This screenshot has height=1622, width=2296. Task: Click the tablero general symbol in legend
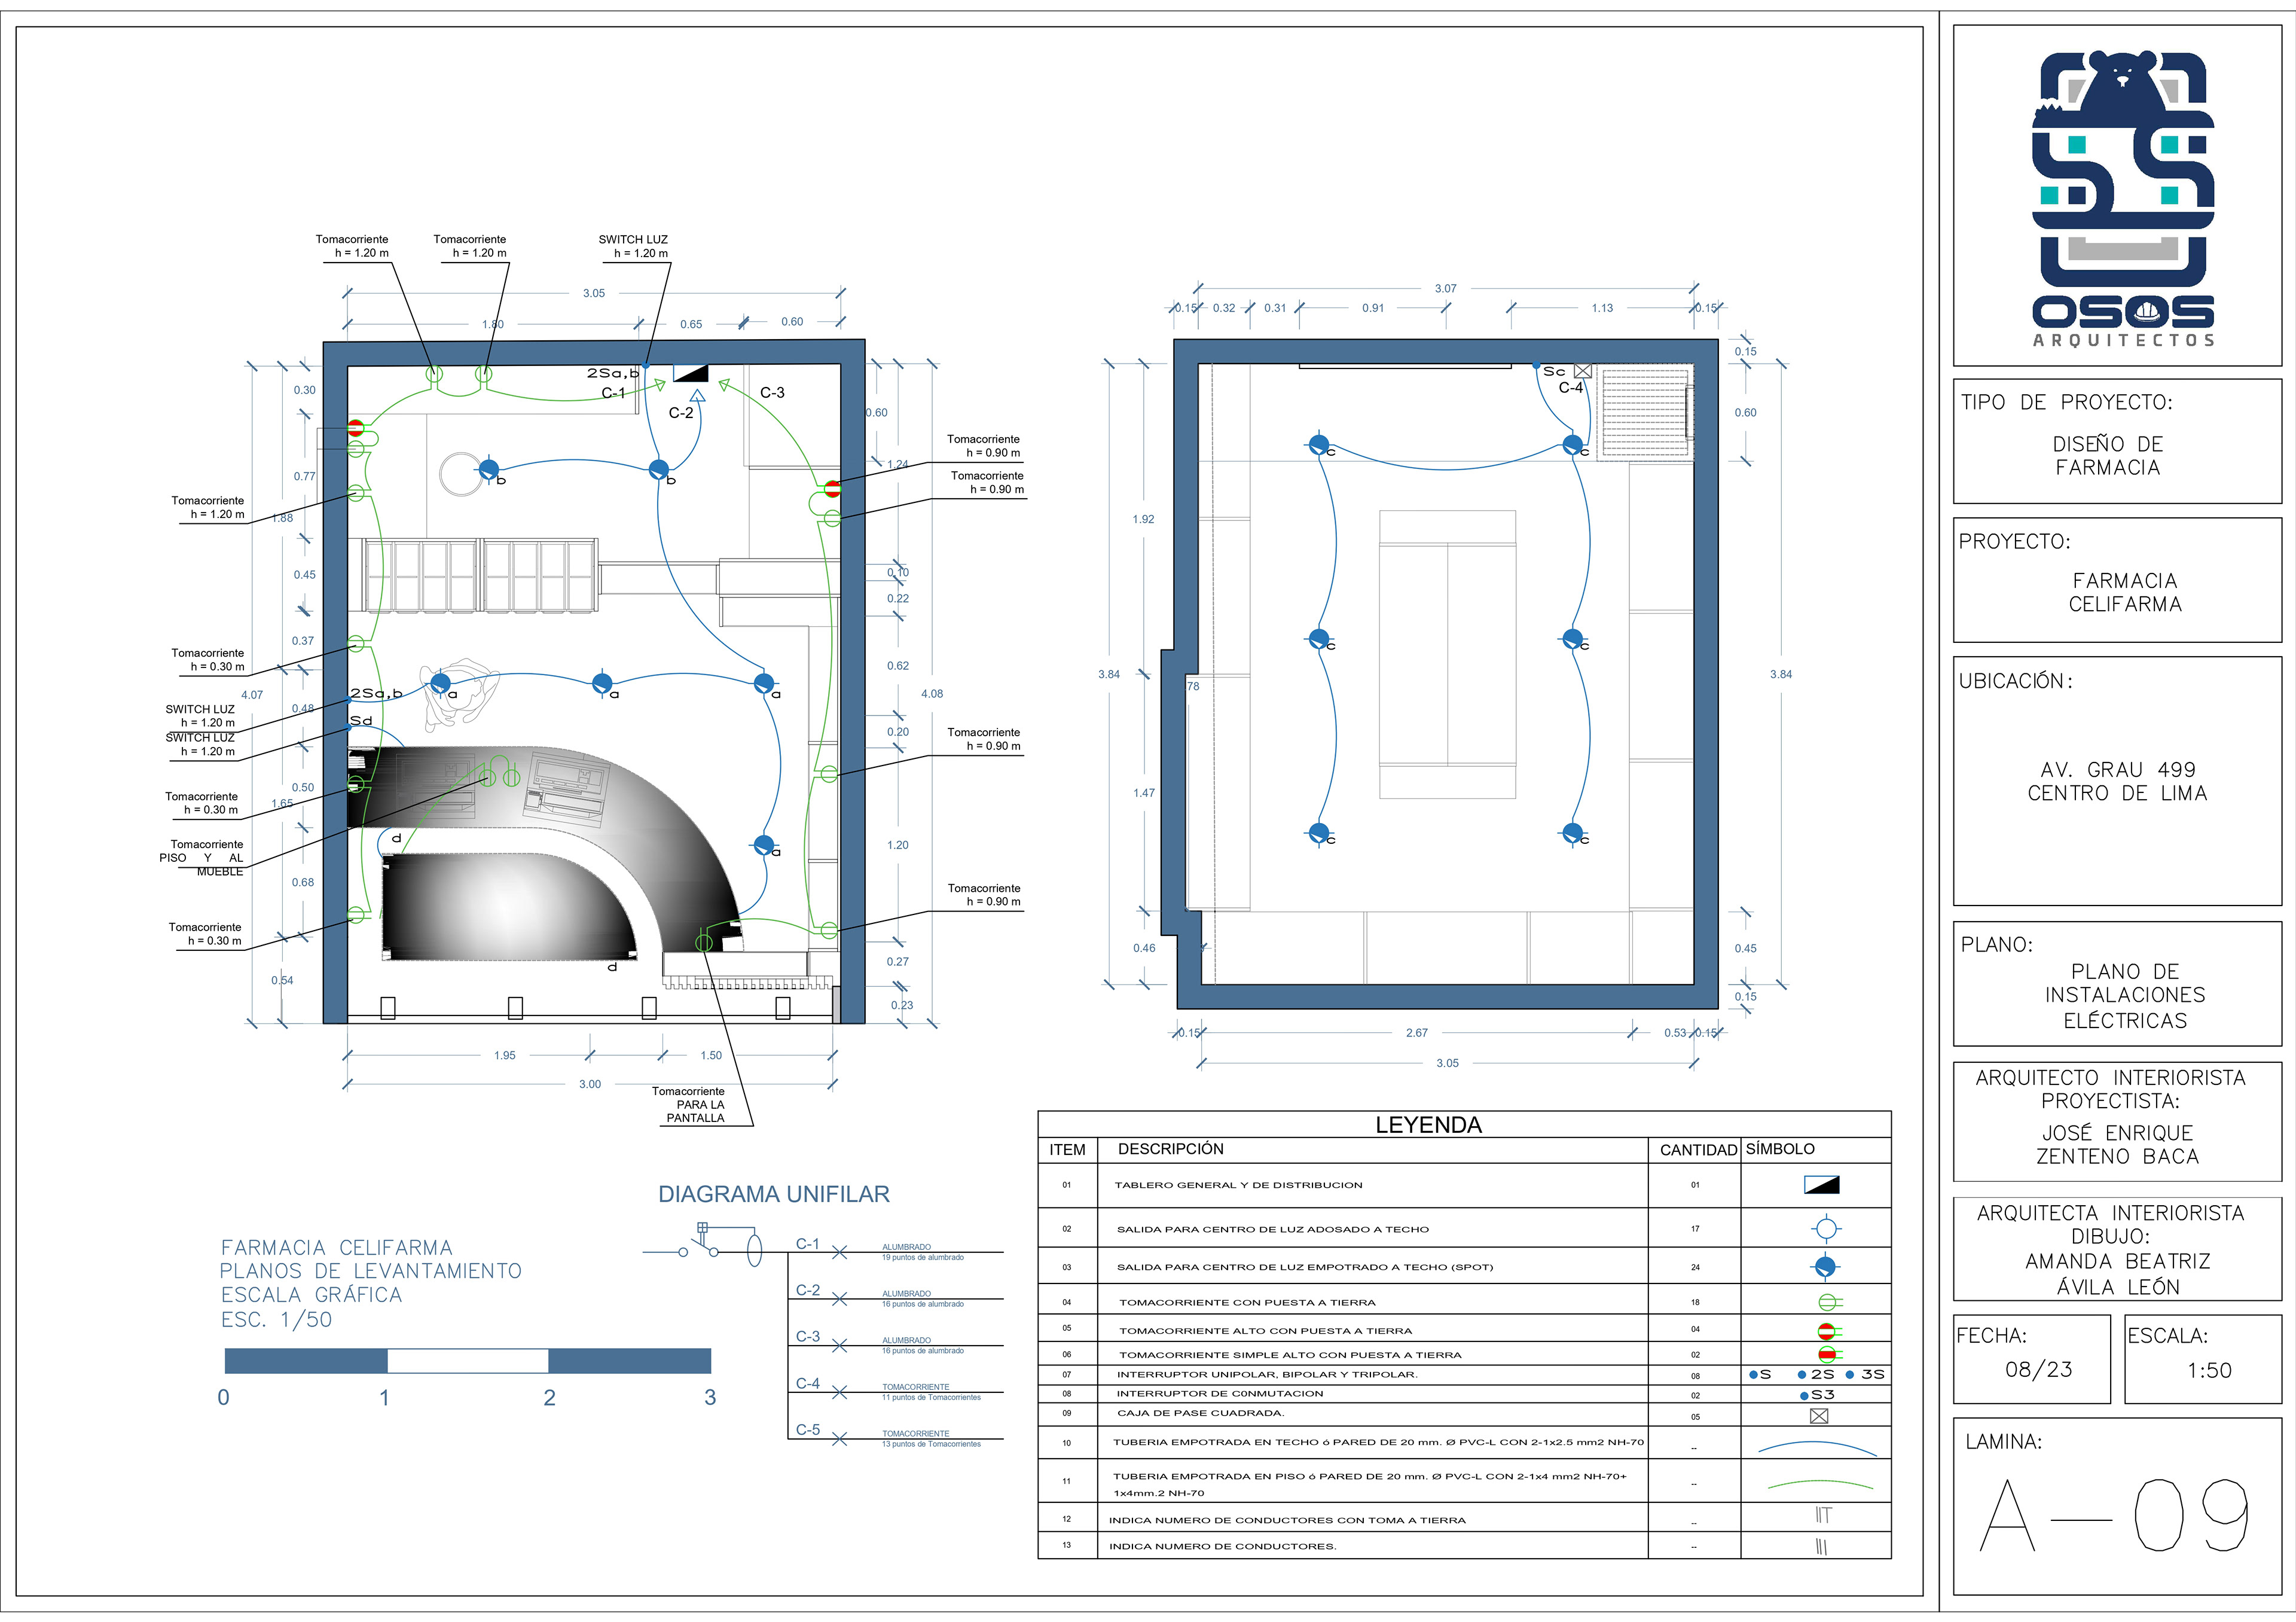click(x=1821, y=1185)
